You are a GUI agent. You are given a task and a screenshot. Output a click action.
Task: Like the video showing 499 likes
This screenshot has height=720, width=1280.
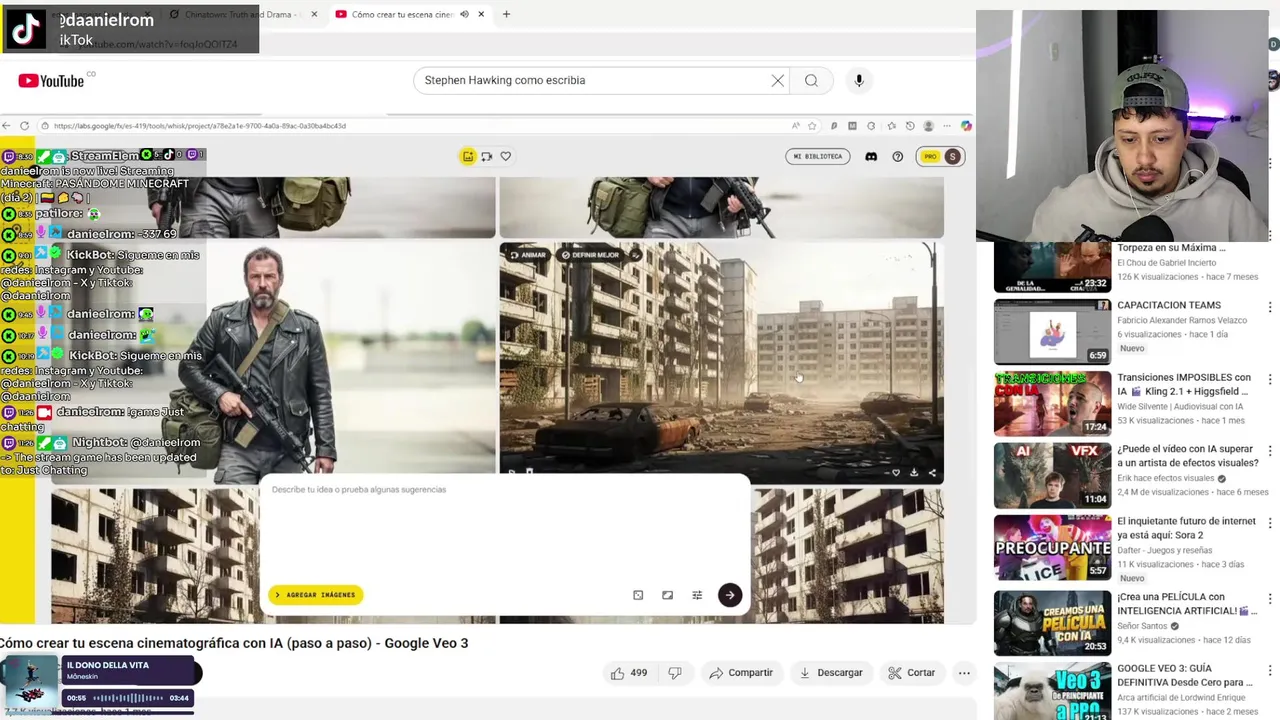tap(629, 673)
